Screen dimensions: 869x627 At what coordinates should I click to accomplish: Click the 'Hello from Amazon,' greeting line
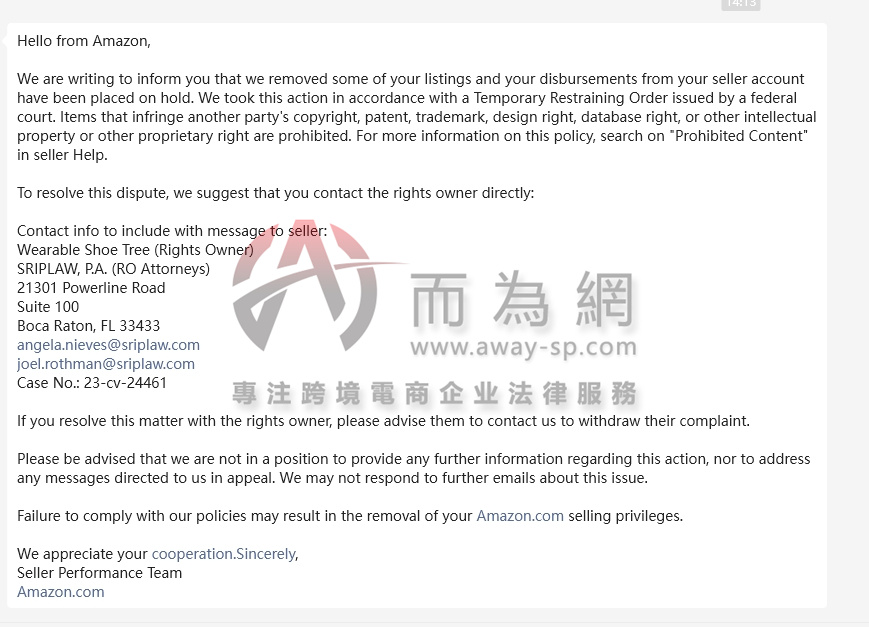(84, 41)
